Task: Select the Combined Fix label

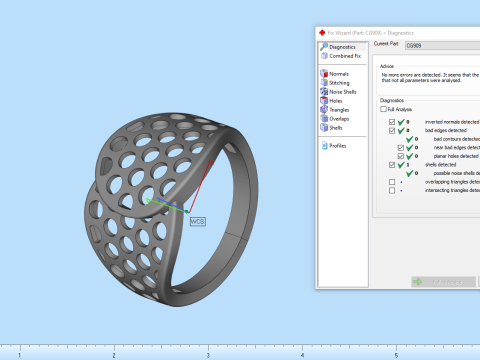Action: point(345,56)
